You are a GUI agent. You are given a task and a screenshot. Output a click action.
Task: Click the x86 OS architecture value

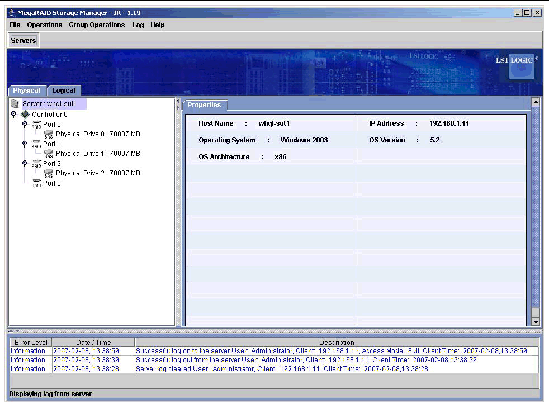tap(280, 156)
